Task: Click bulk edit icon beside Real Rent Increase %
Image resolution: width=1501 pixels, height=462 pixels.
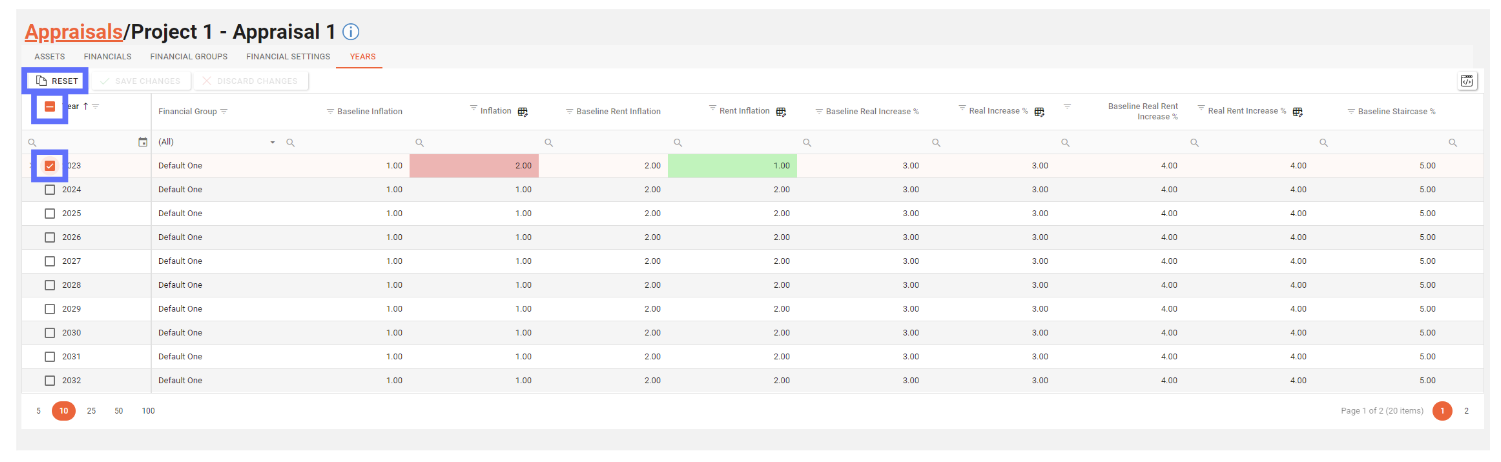Action: (1298, 111)
